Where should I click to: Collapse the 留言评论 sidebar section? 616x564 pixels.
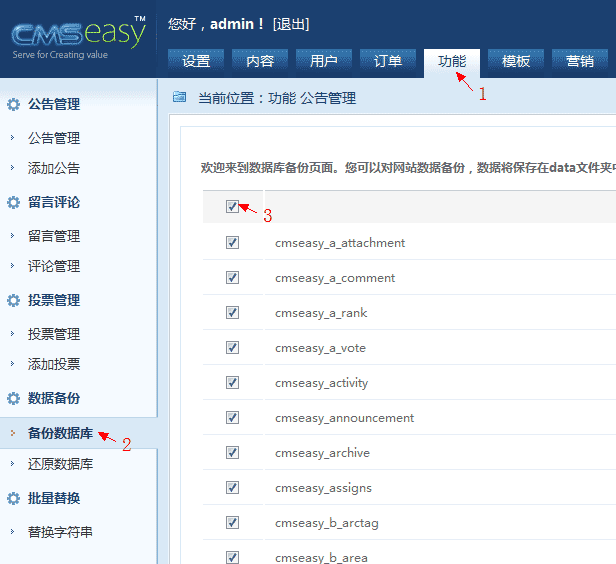pos(54,202)
